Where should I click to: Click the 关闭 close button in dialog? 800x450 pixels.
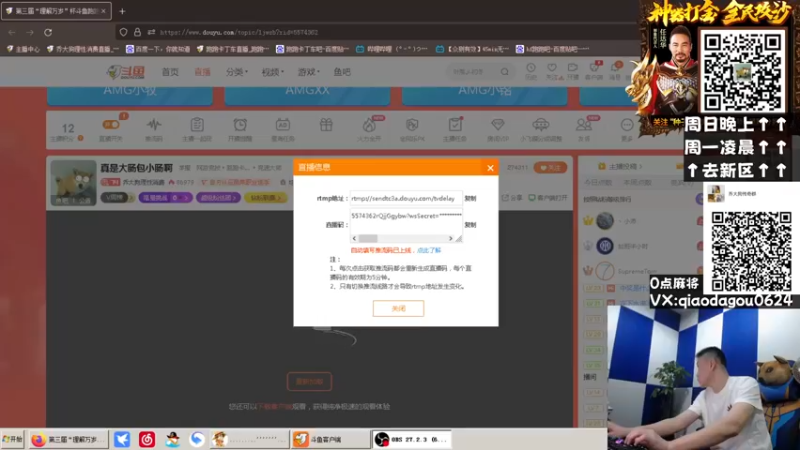(x=398, y=308)
